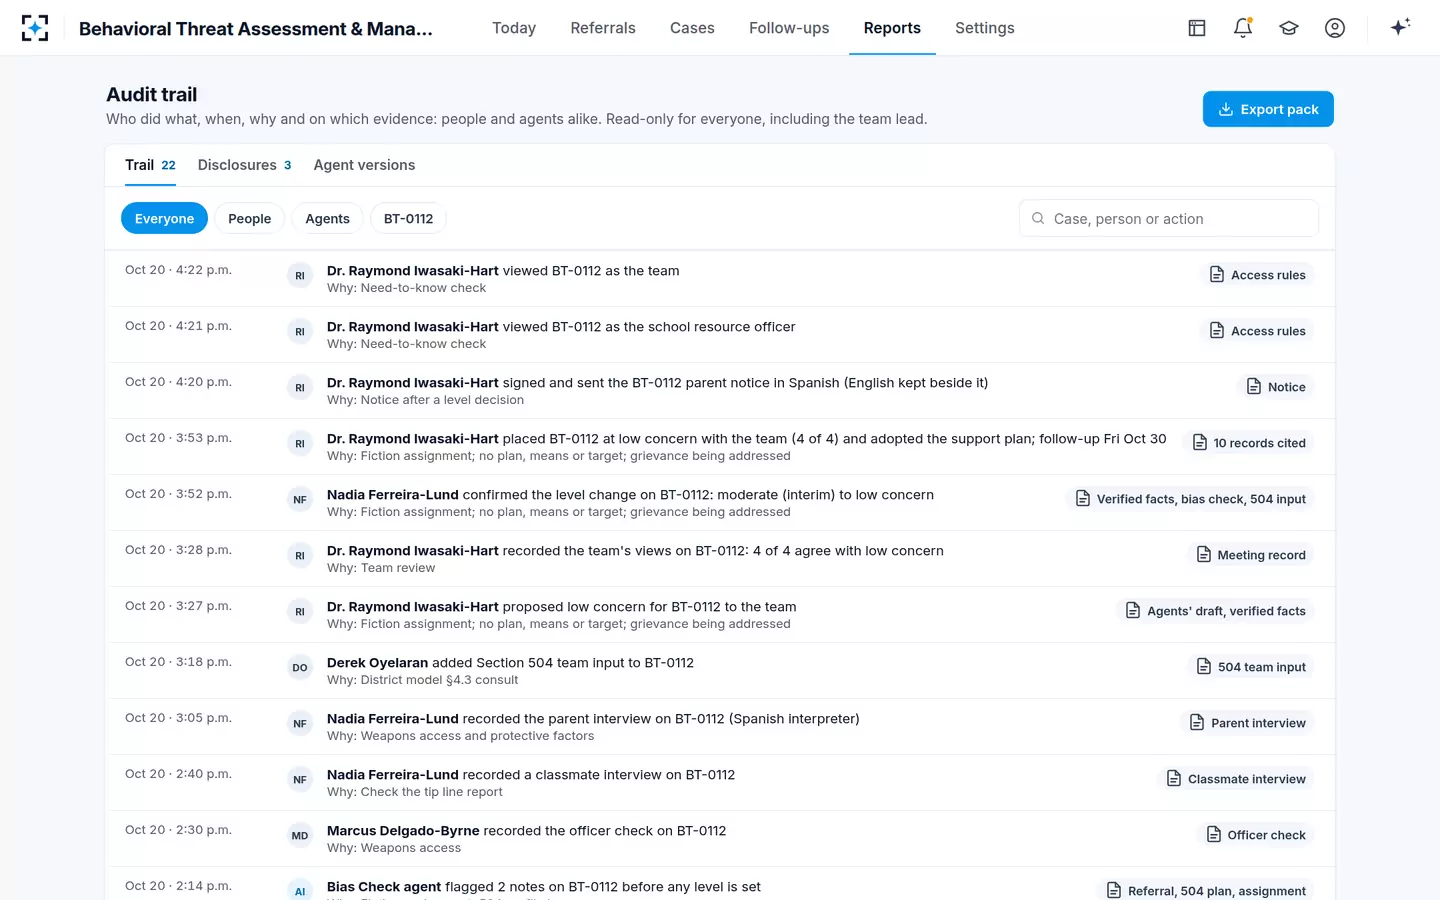The image size is (1440, 900).
Task: Click the 'Oct 20 · 3:05 p.m.' timestamp
Action: 178,718
